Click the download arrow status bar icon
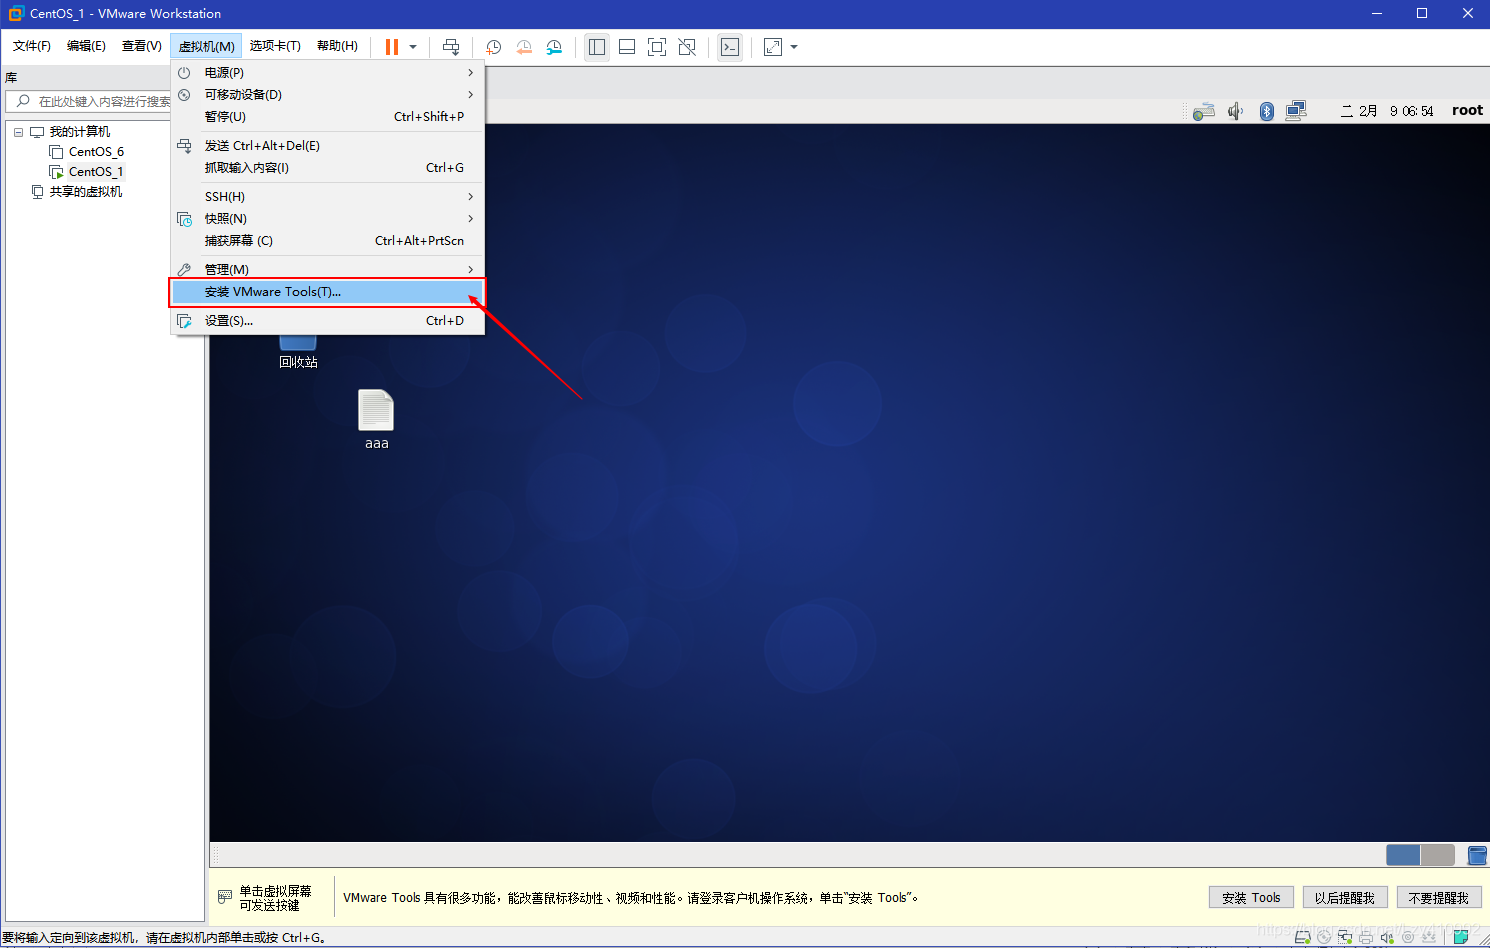This screenshot has width=1490, height=948. [x=1429, y=937]
